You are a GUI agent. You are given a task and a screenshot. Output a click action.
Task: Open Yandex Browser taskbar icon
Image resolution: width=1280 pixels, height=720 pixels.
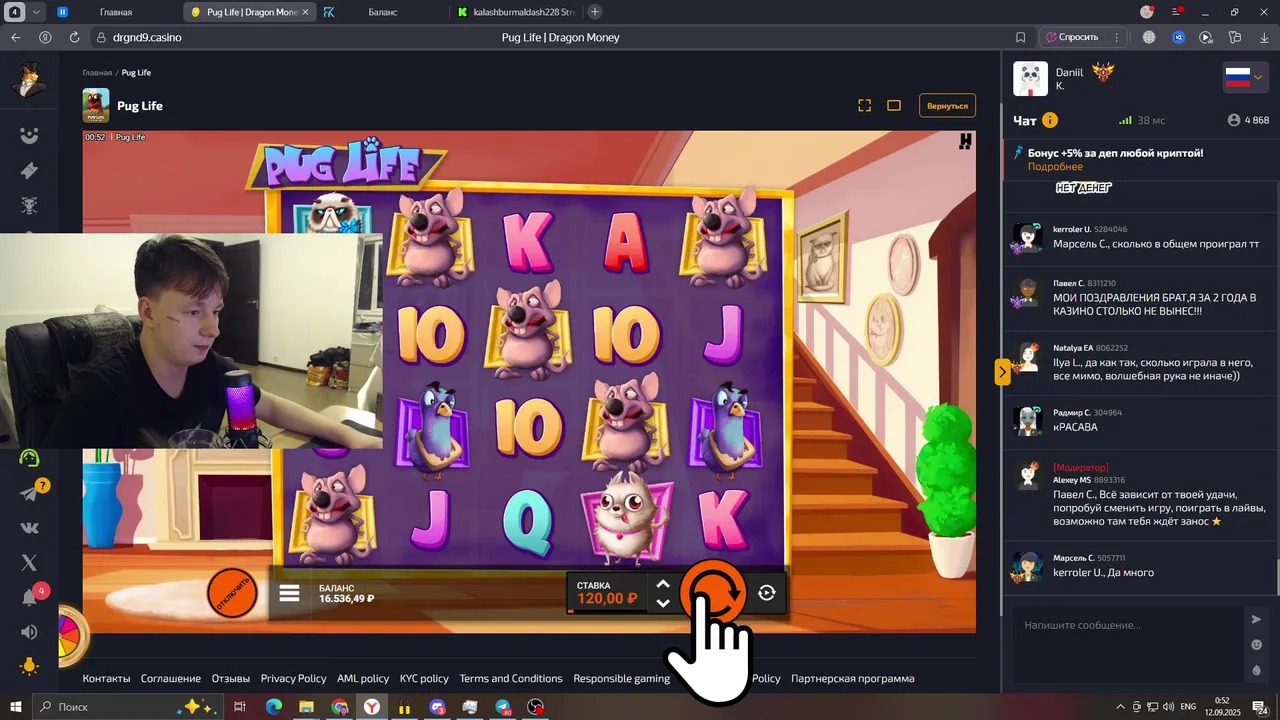(372, 707)
